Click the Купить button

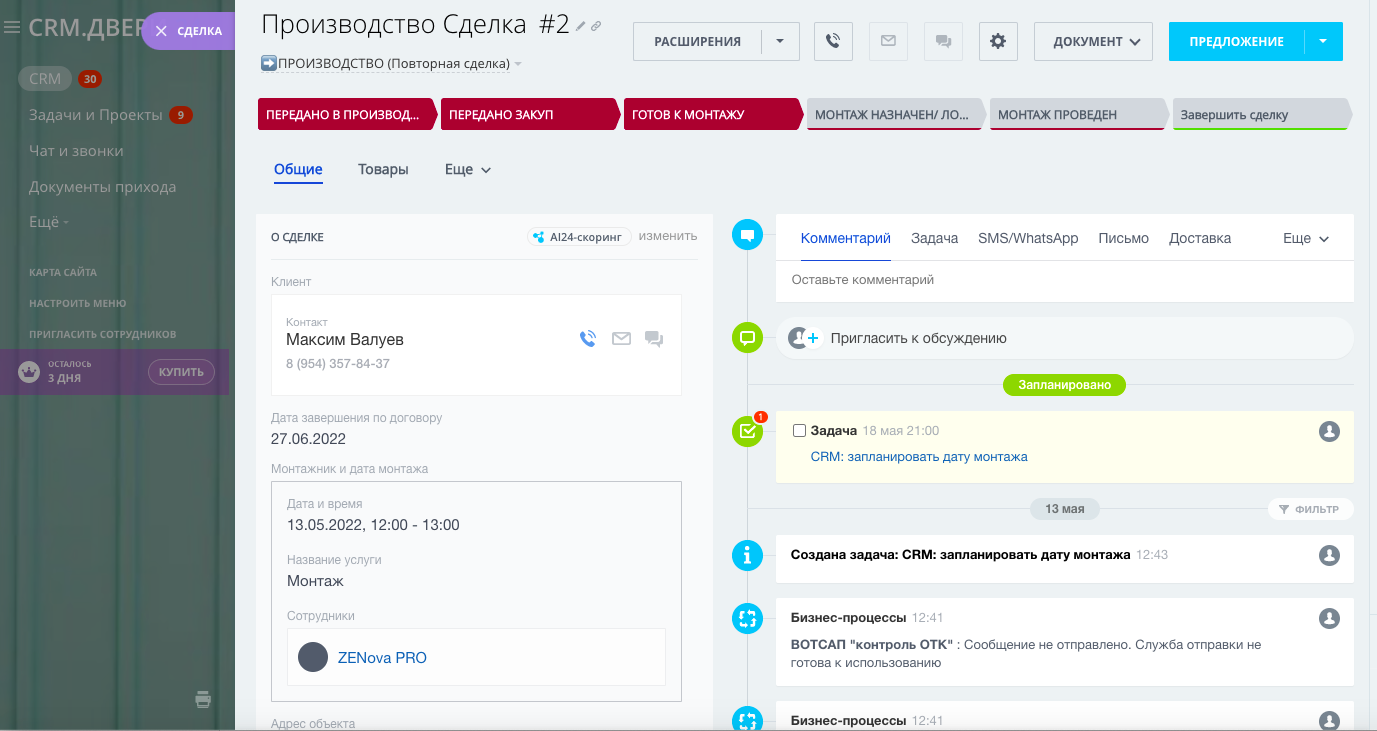(181, 372)
